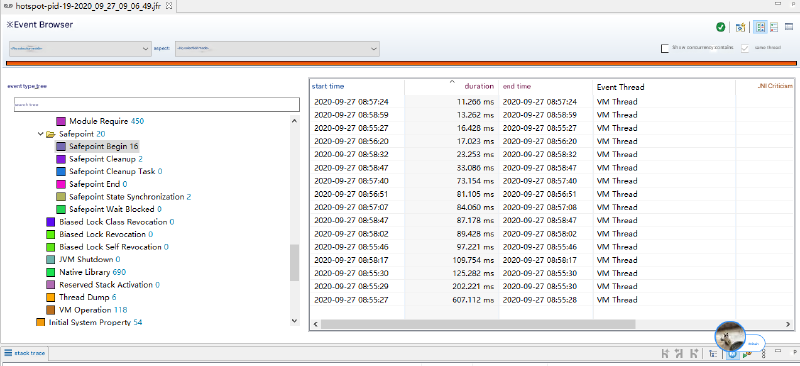The image size is (800, 366).
Task: Click the vertical scrollbar thumb of event tree
Action: pyautogui.click(x=294, y=263)
